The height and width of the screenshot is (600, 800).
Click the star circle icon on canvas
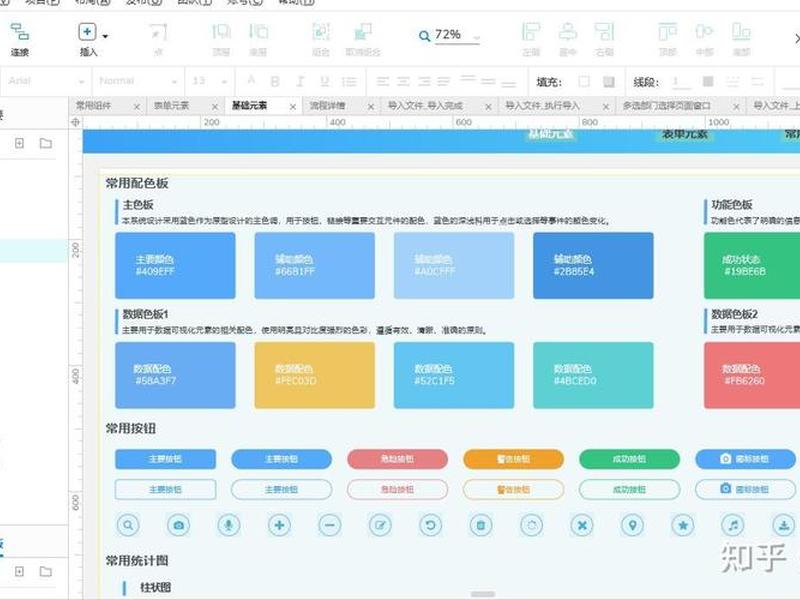(683, 524)
